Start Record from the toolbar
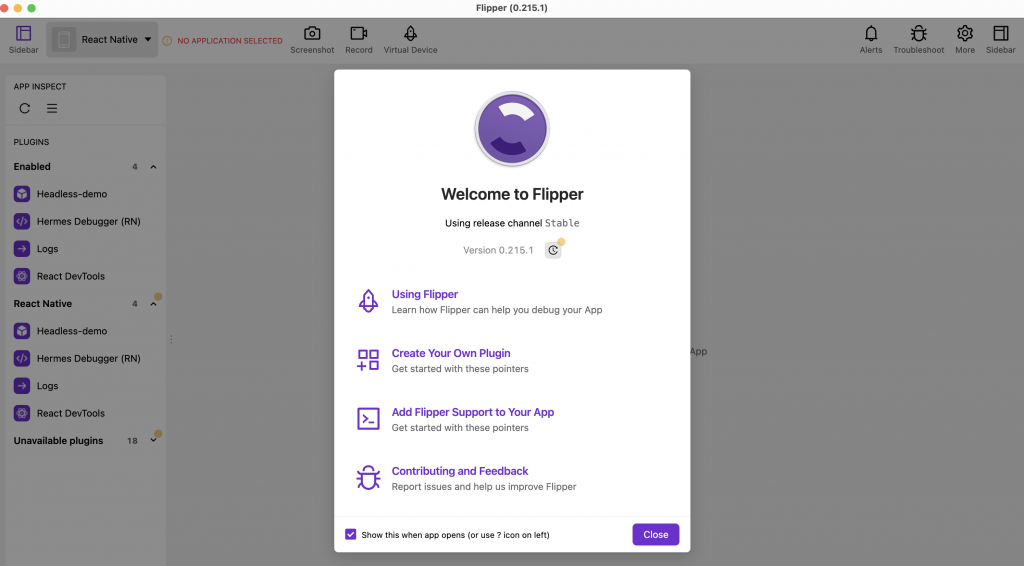 click(359, 39)
